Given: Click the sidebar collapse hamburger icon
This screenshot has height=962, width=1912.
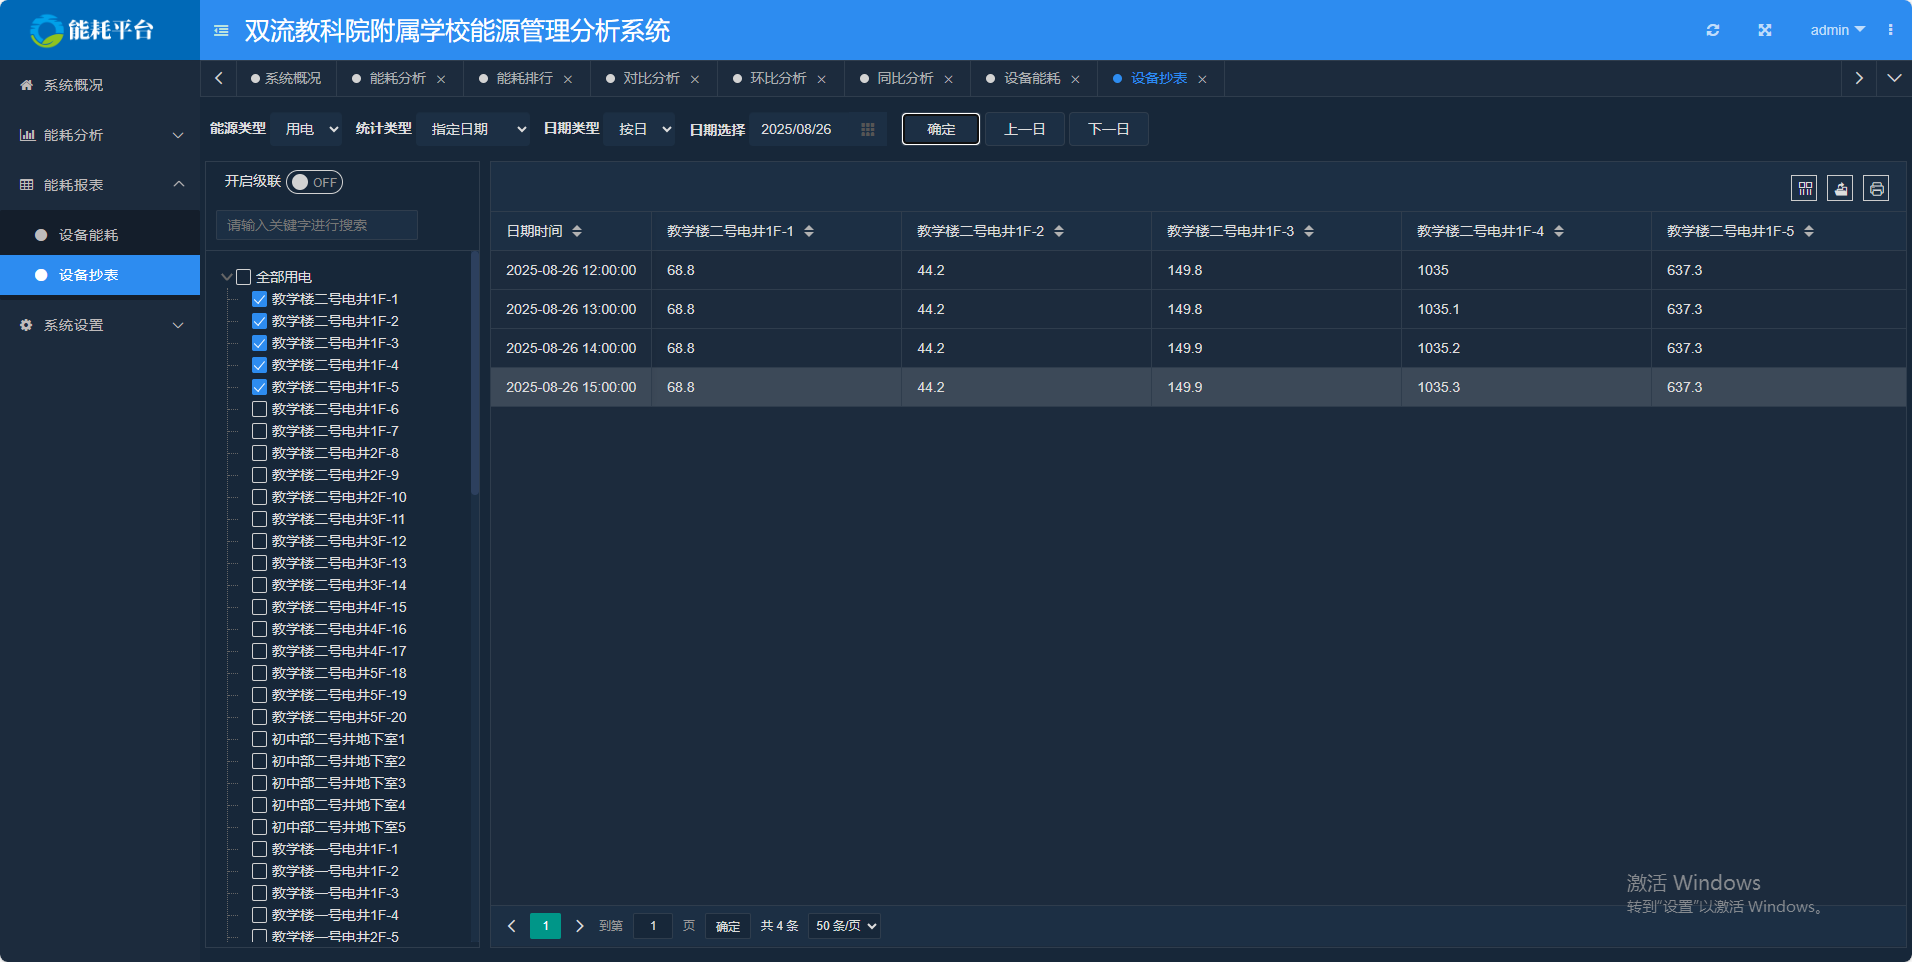Looking at the screenshot, I should click(x=221, y=31).
